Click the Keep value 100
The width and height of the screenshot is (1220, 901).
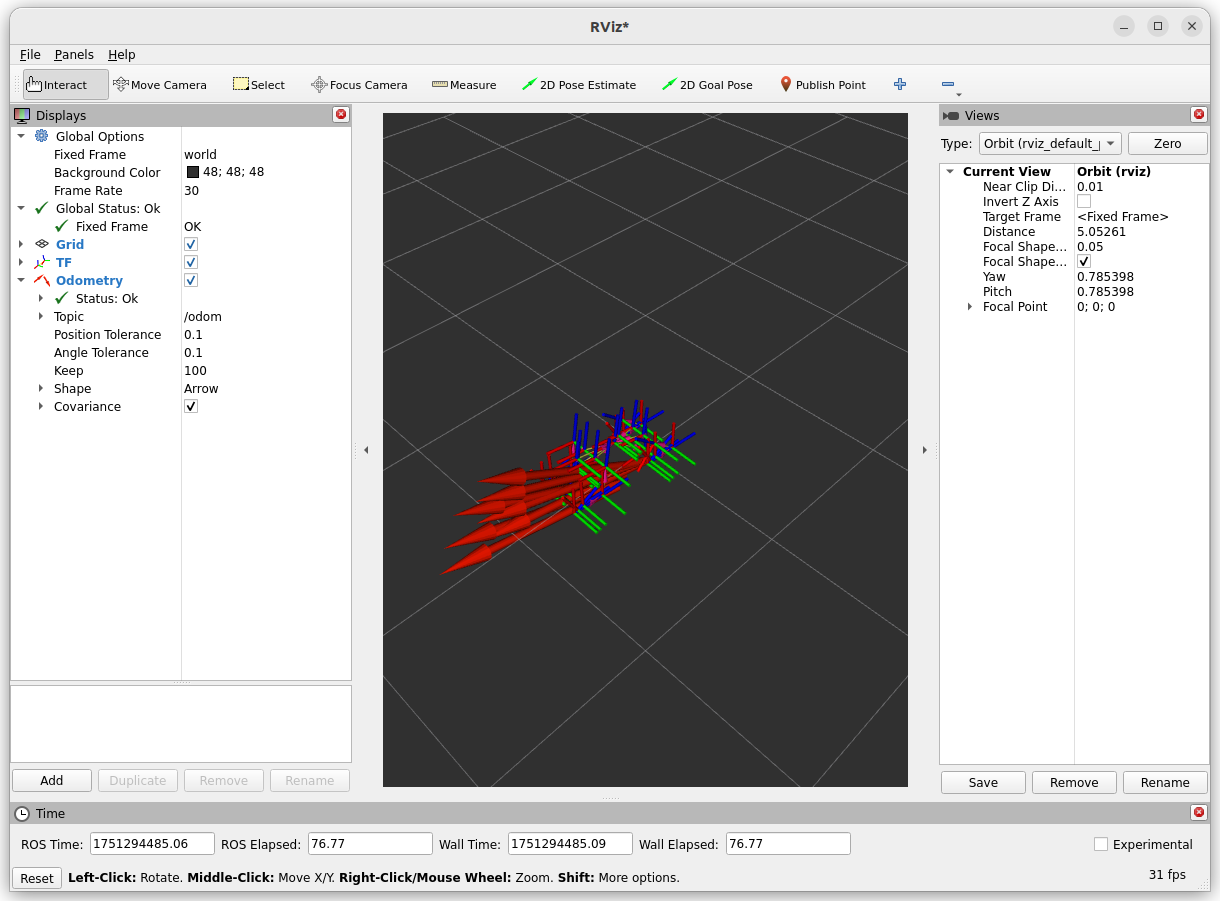pos(195,370)
